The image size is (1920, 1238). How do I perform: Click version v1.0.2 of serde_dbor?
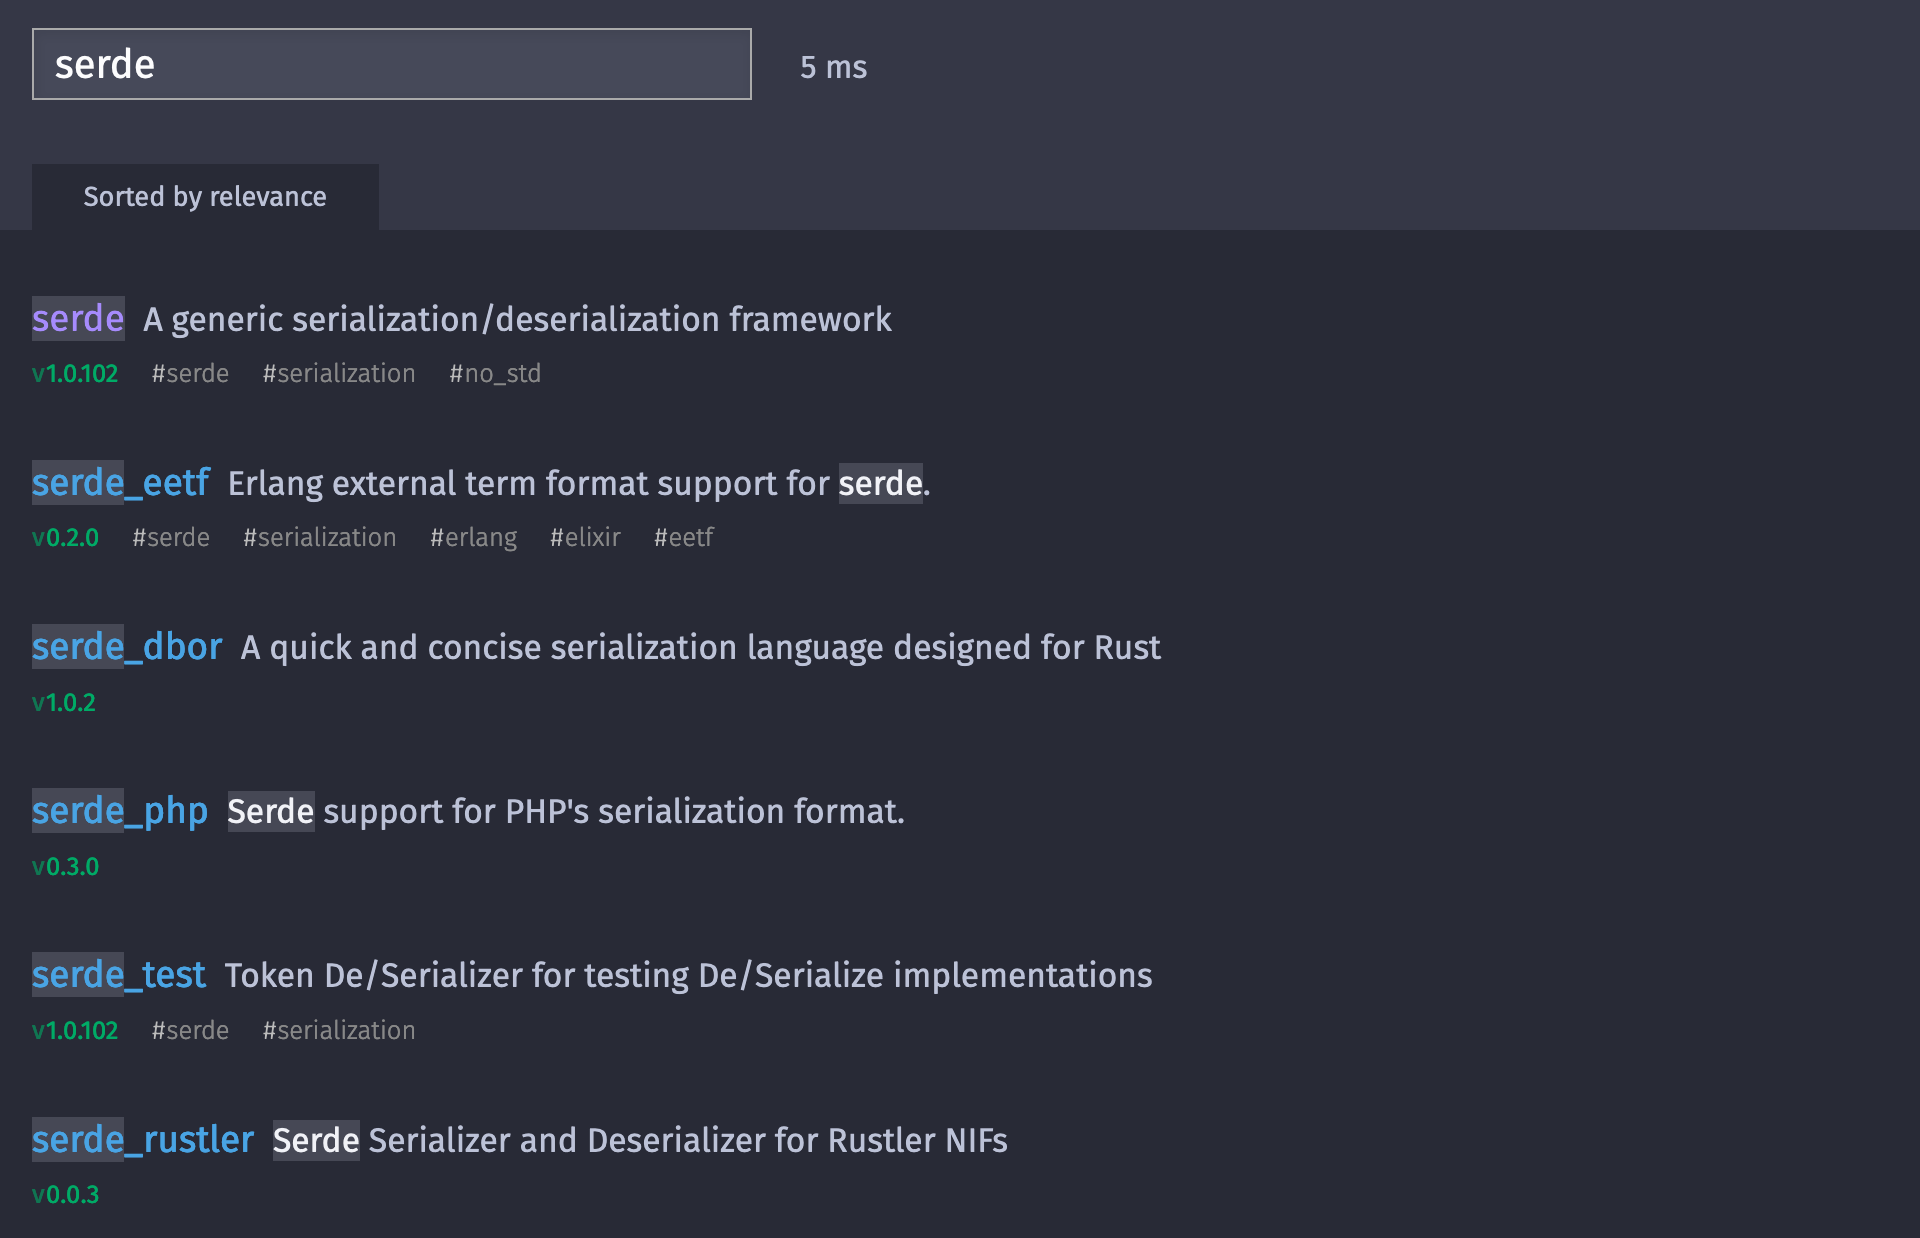coord(64,703)
